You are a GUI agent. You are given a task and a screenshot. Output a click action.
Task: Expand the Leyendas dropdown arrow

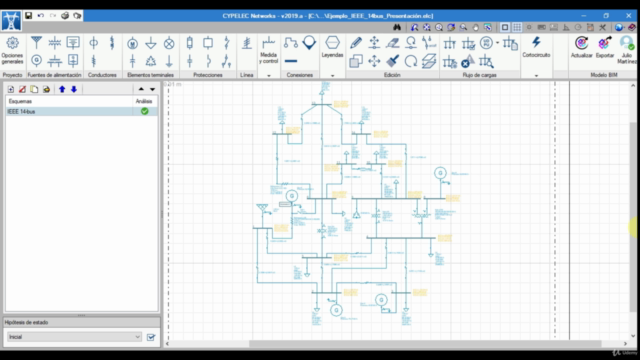[x=332, y=76]
